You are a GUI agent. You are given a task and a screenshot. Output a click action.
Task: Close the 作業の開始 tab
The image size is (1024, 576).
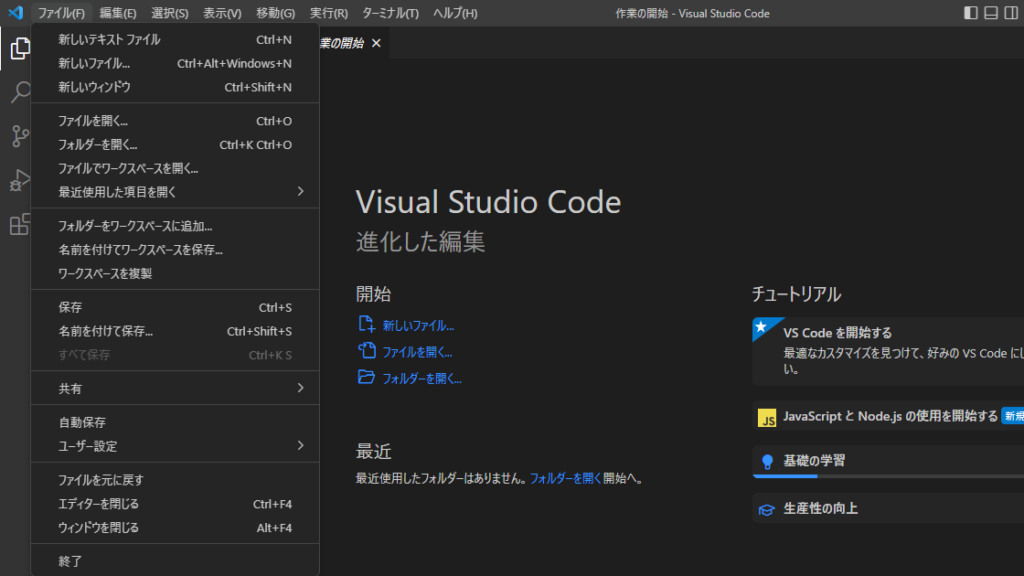coord(376,44)
